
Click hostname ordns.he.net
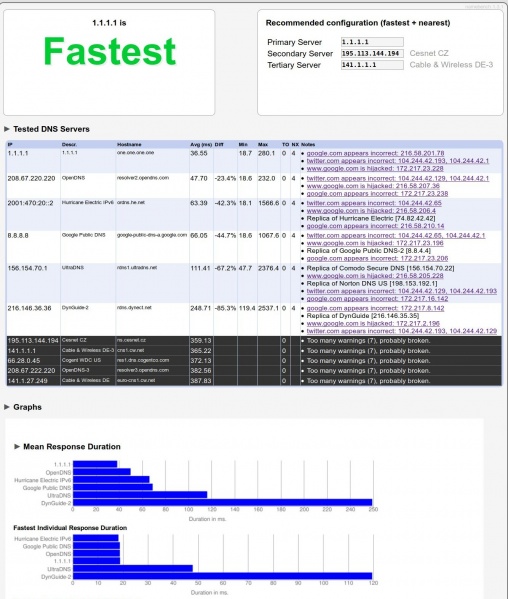[131, 202]
